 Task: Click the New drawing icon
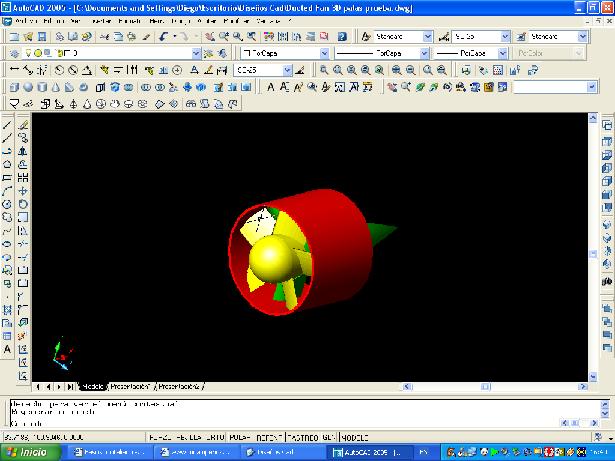pos(13,36)
